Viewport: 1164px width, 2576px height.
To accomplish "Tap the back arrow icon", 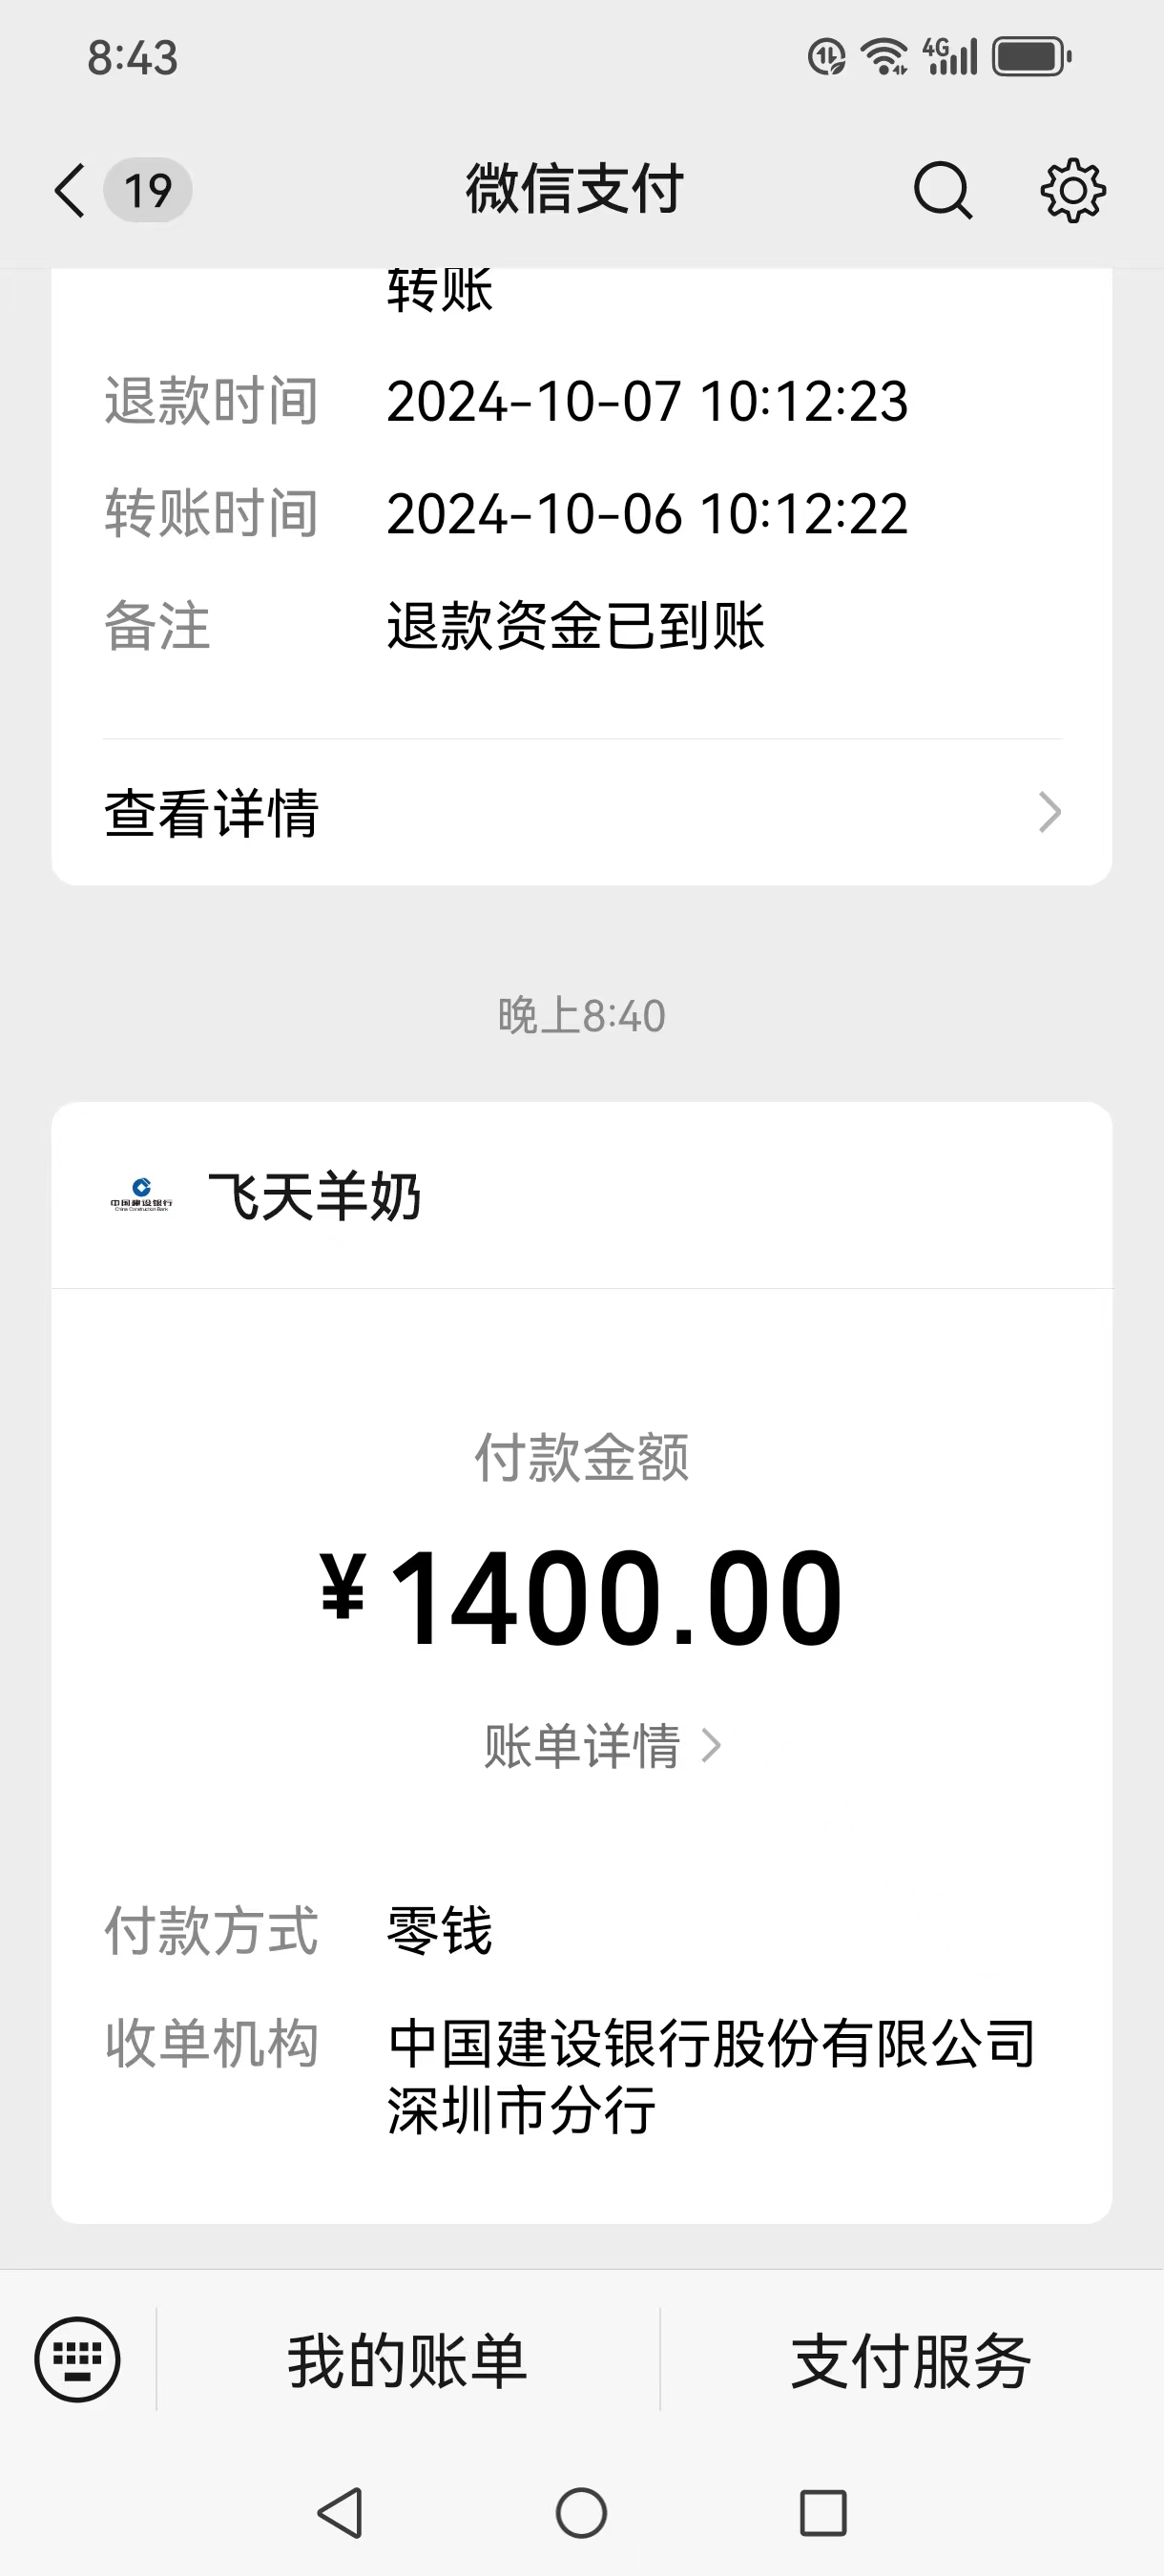I will (x=70, y=191).
